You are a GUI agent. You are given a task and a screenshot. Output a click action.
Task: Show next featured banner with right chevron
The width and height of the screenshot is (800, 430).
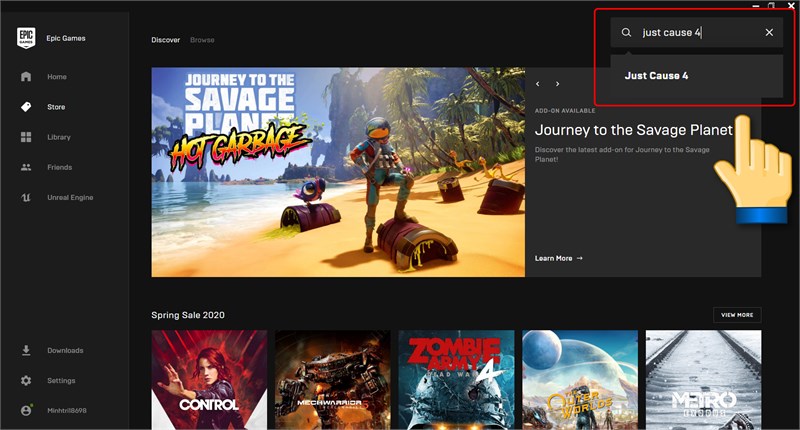557,84
